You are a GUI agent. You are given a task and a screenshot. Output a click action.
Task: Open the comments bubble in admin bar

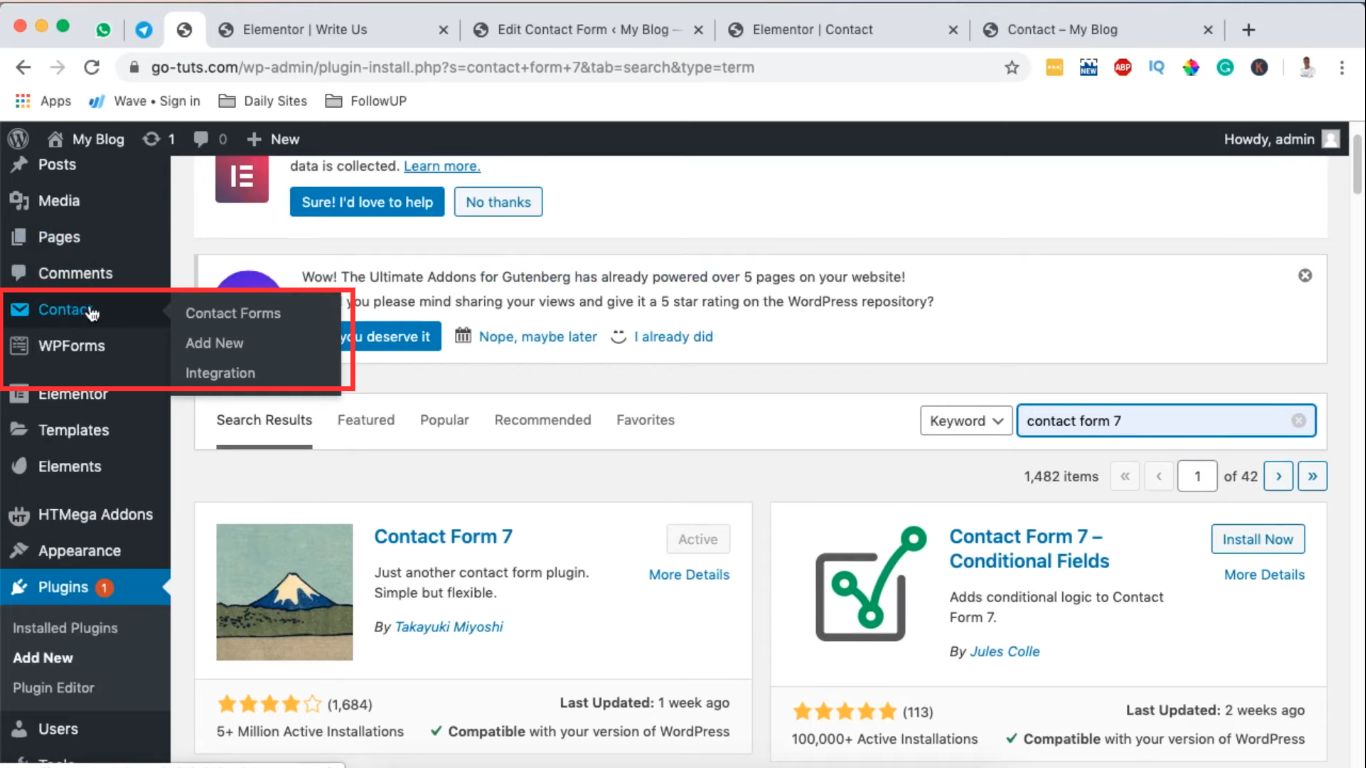tap(210, 139)
